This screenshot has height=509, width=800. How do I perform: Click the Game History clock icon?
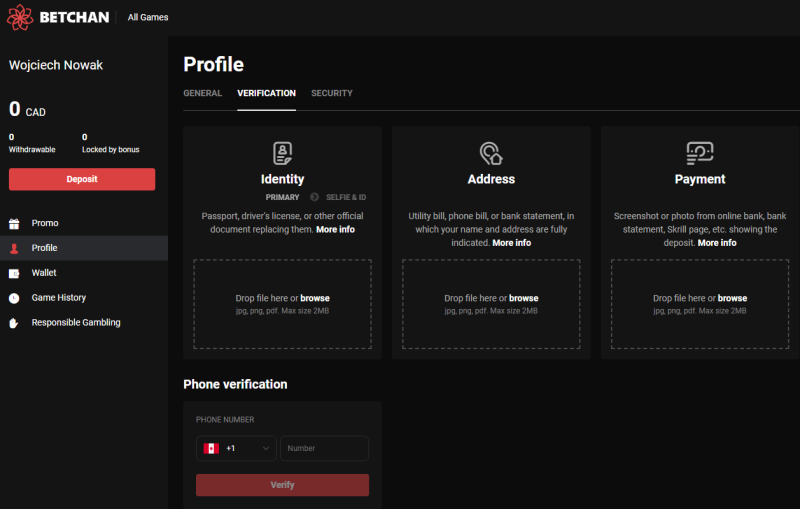pos(14,298)
